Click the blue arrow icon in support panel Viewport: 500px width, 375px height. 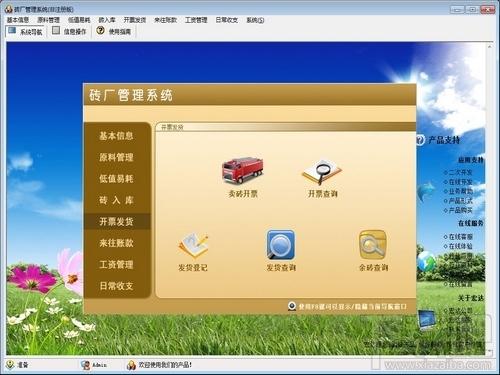(x=426, y=192)
